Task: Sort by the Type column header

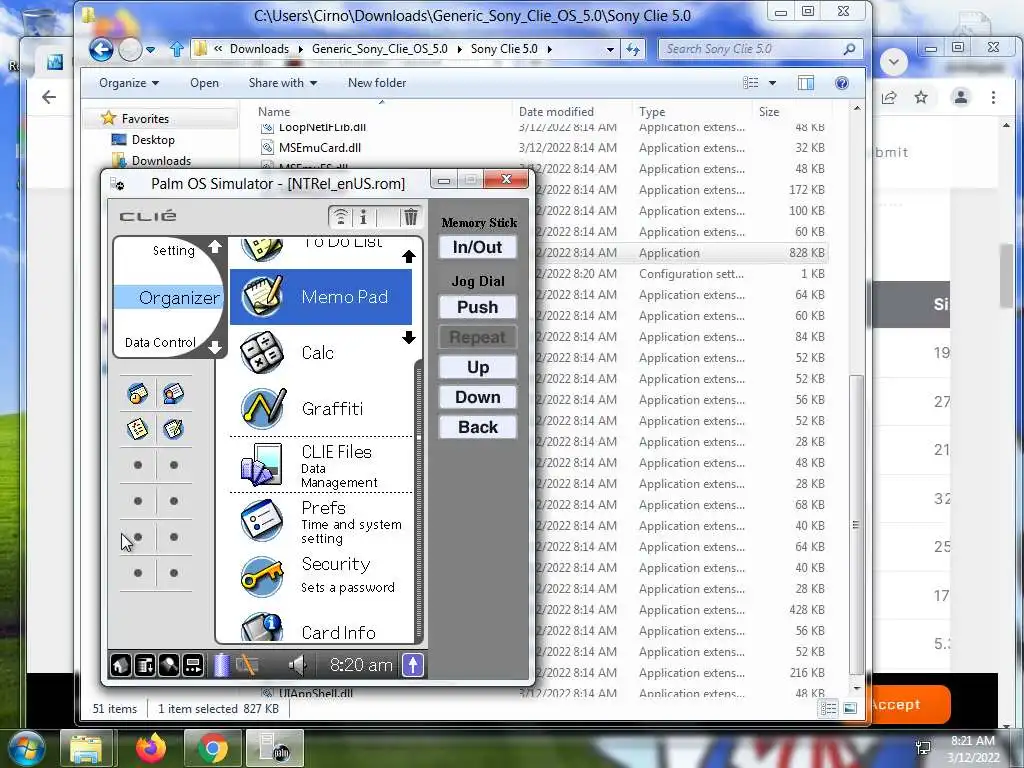Action: (652, 112)
